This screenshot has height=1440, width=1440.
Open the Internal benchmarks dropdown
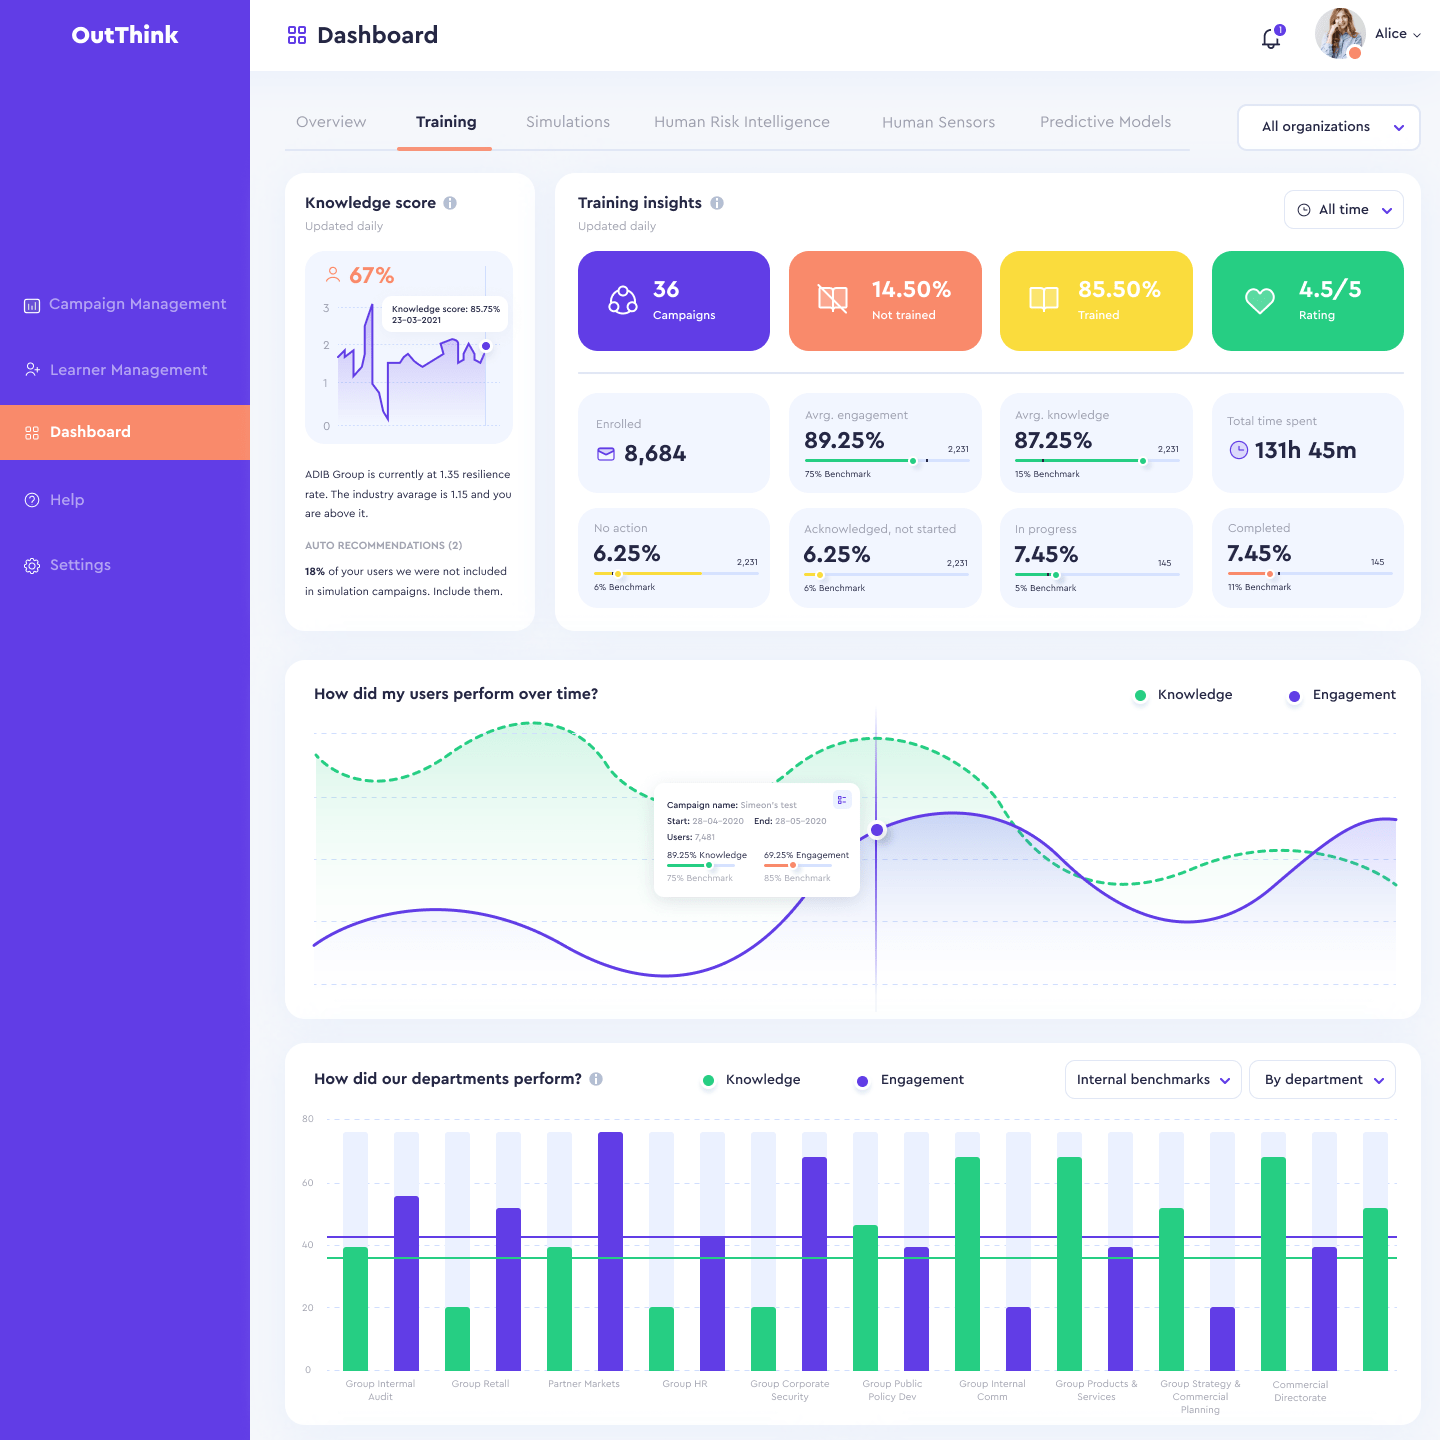1153,1080
